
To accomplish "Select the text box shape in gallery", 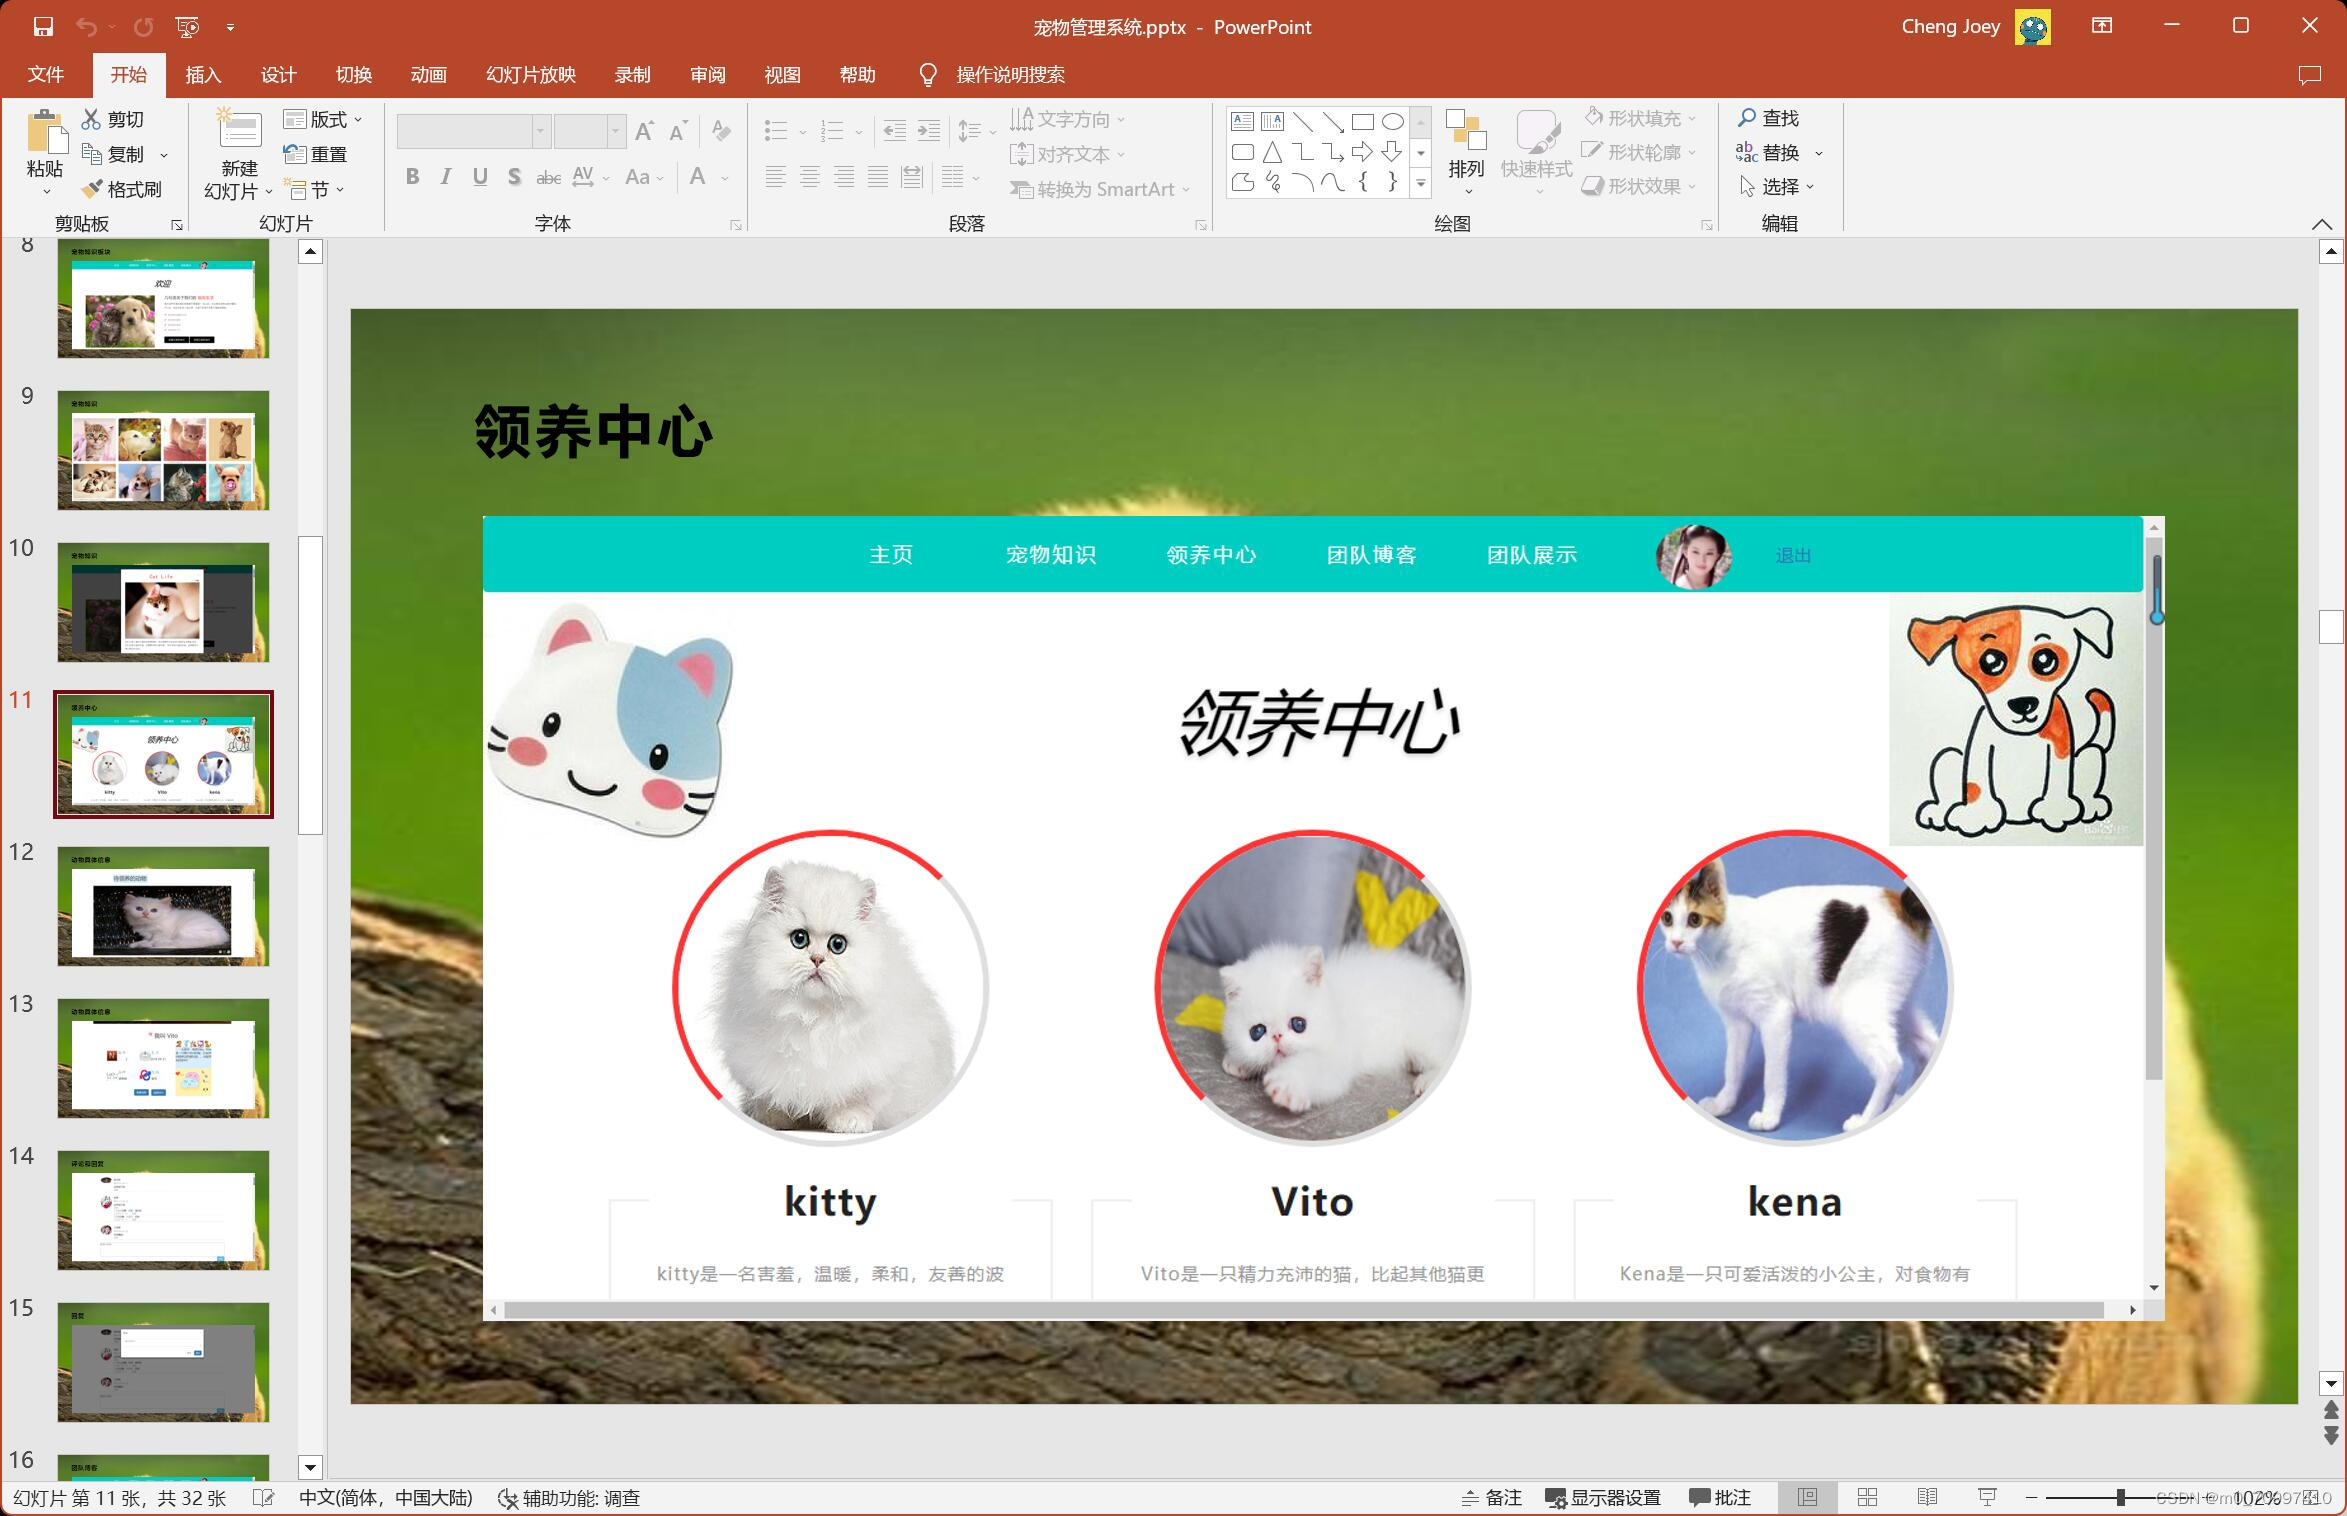I will point(1242,122).
